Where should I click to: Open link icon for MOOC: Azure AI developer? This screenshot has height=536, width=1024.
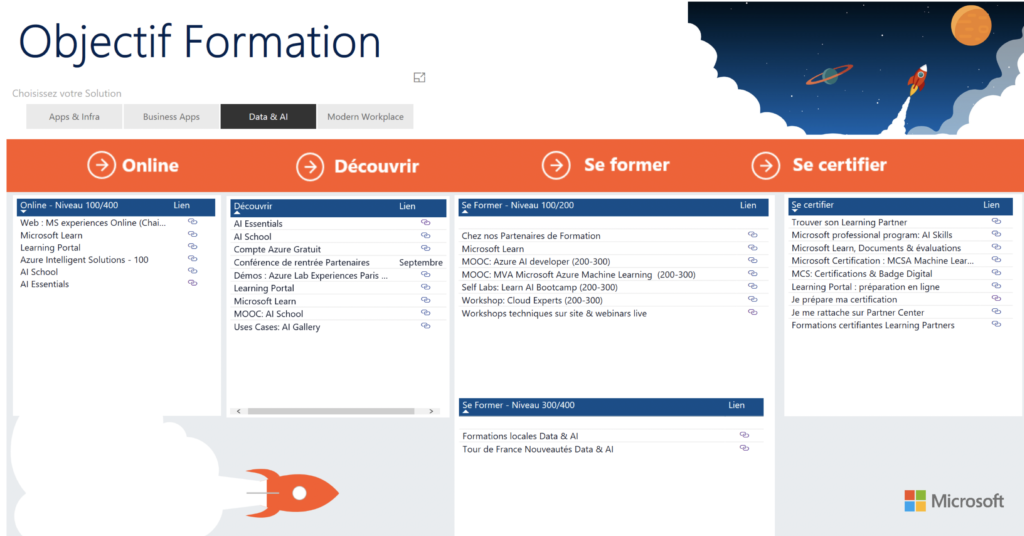(x=752, y=260)
